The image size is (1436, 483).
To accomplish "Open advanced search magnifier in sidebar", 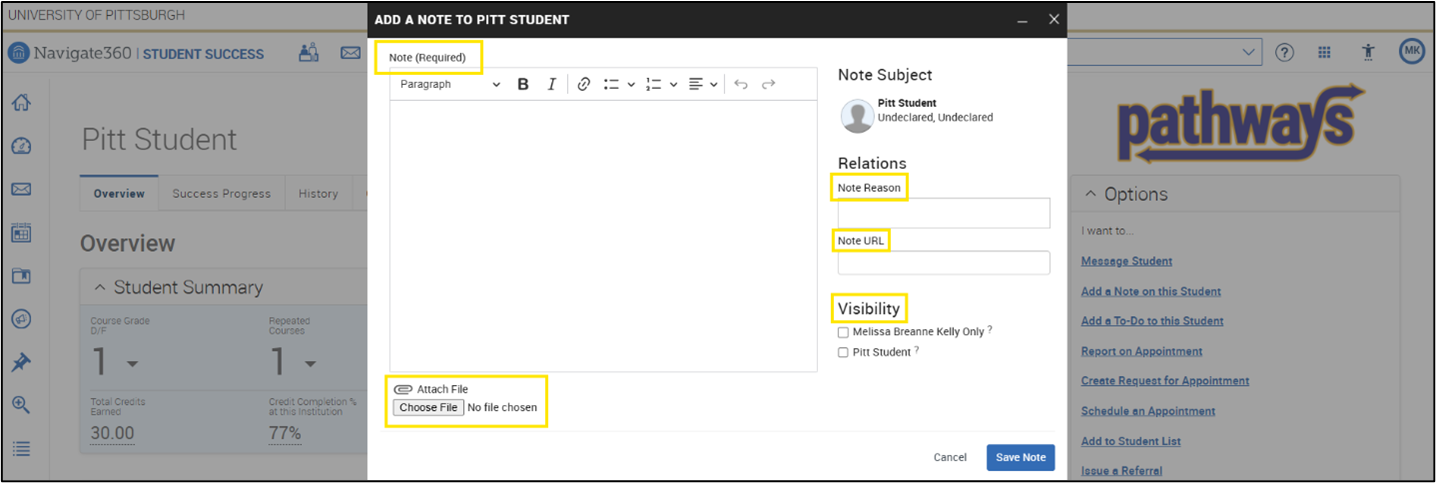I will point(21,405).
